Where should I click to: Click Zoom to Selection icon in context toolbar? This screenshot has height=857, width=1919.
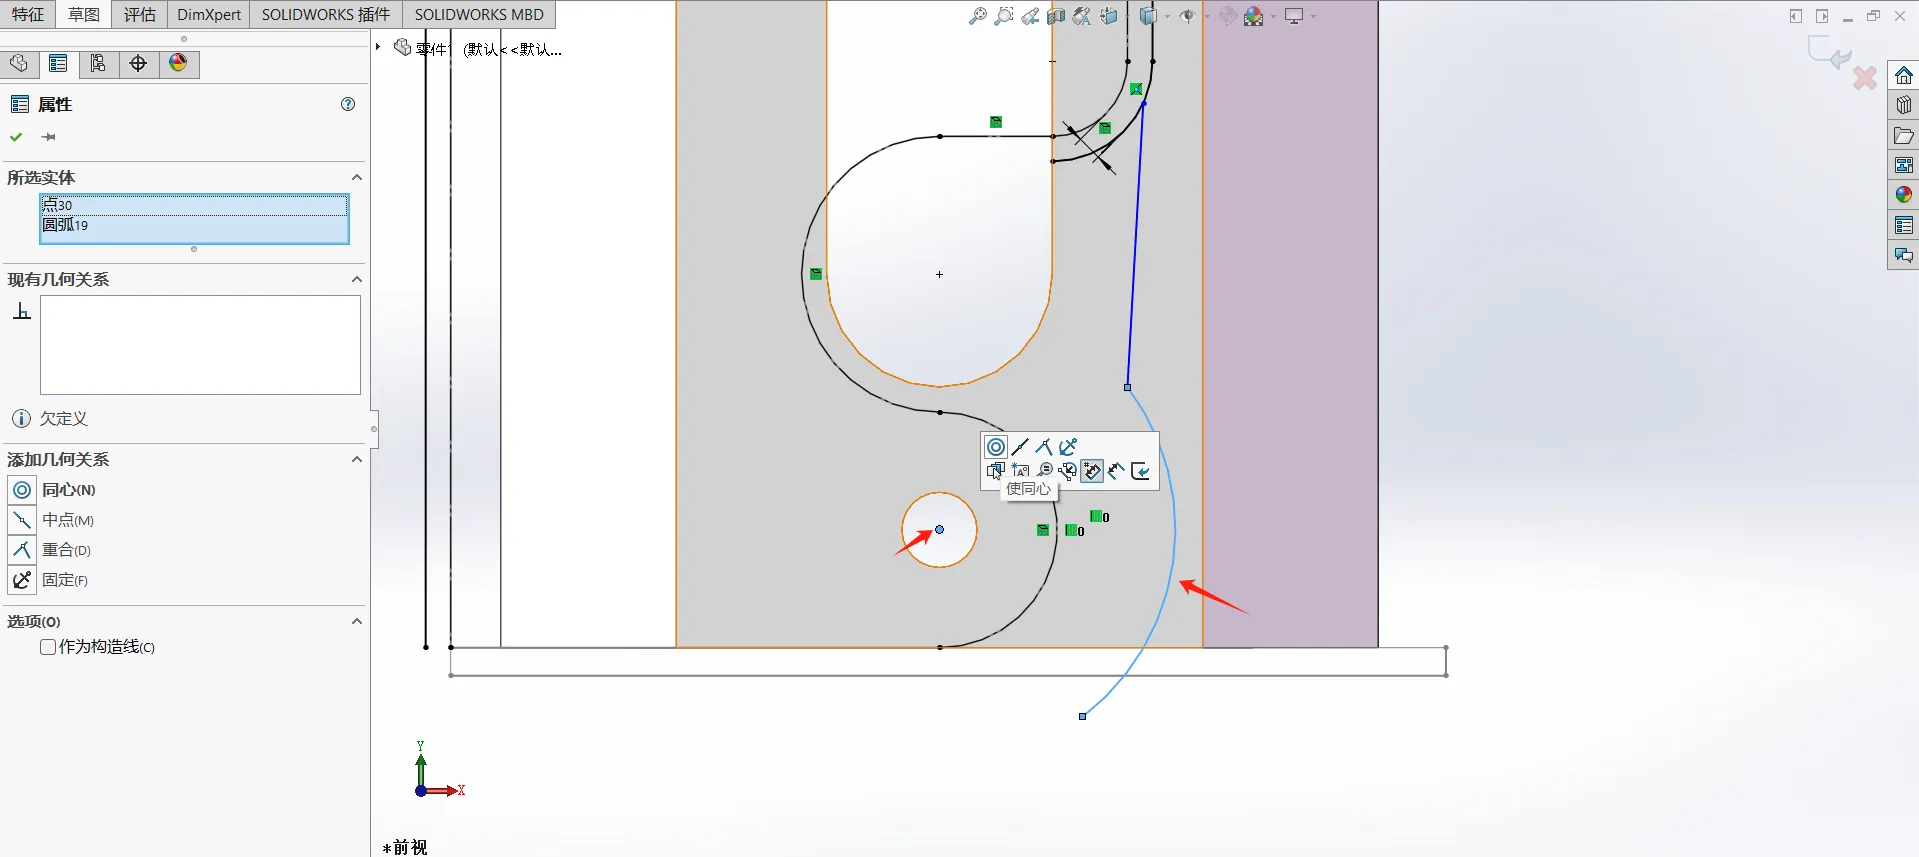click(1044, 471)
